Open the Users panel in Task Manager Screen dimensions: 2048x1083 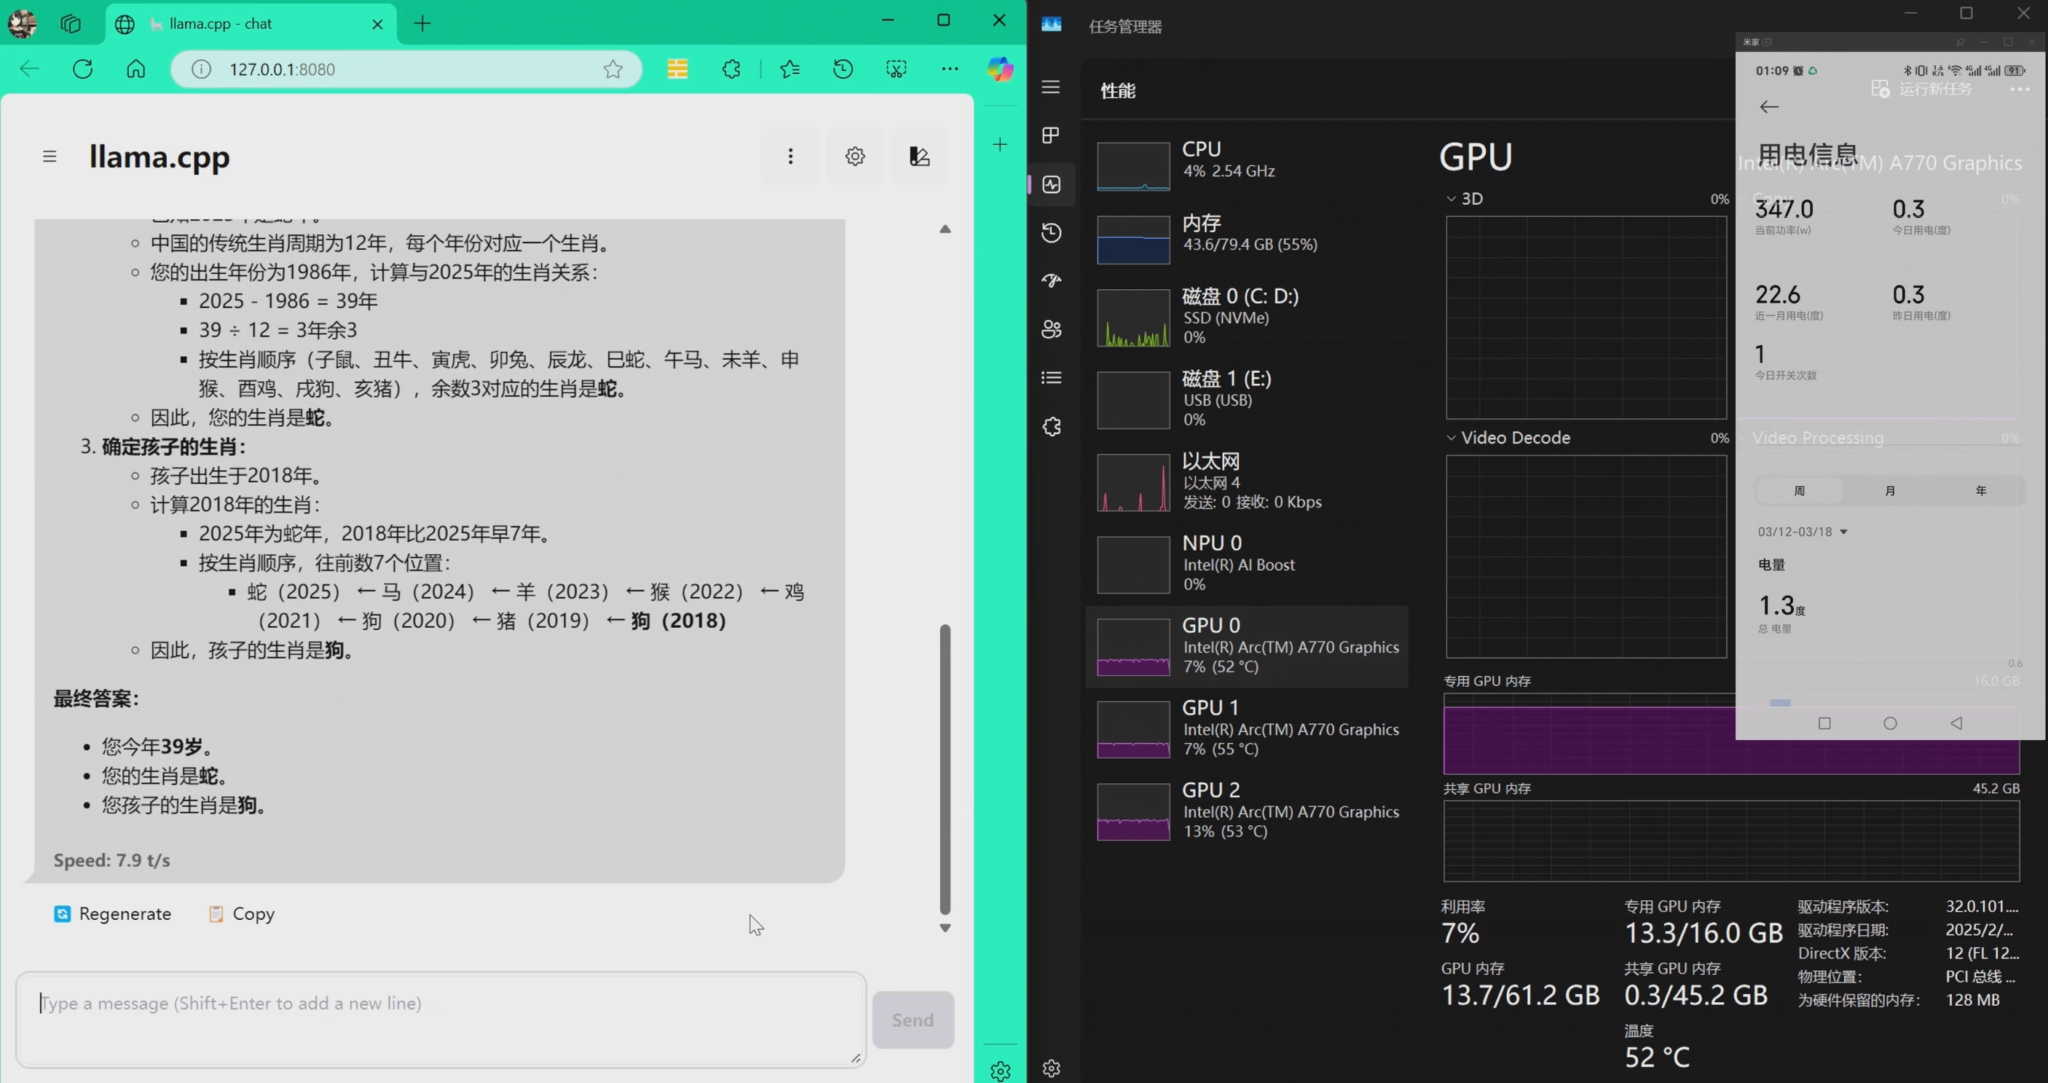point(1051,329)
